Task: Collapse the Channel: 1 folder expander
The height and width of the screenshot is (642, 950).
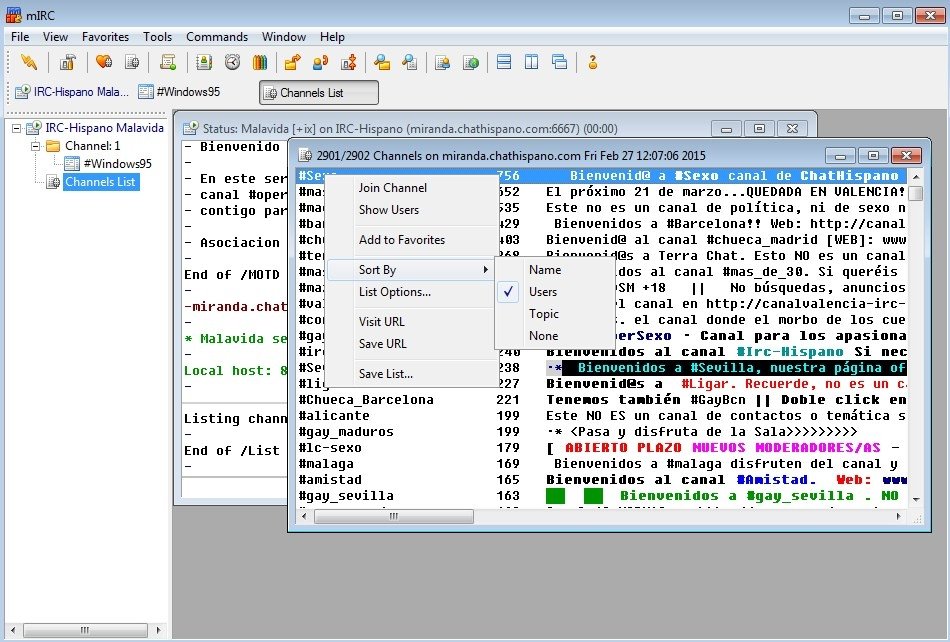Action: point(35,146)
